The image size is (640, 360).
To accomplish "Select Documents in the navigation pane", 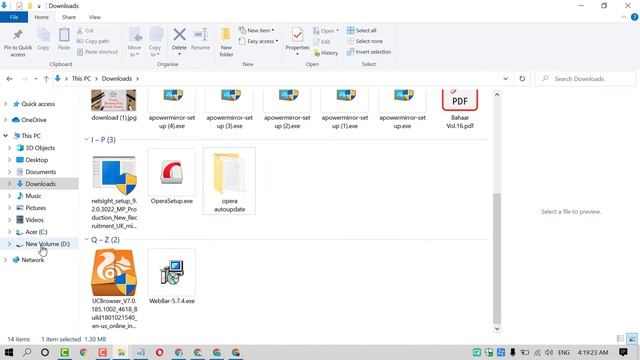I will point(40,172).
